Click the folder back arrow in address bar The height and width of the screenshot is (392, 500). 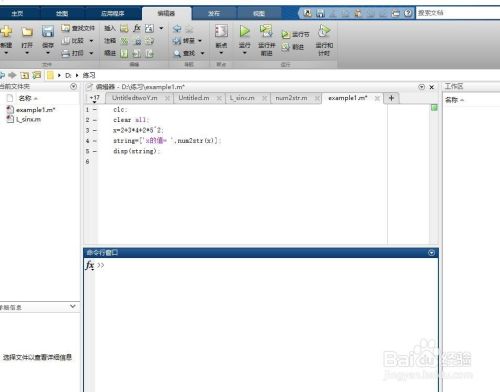2,75
